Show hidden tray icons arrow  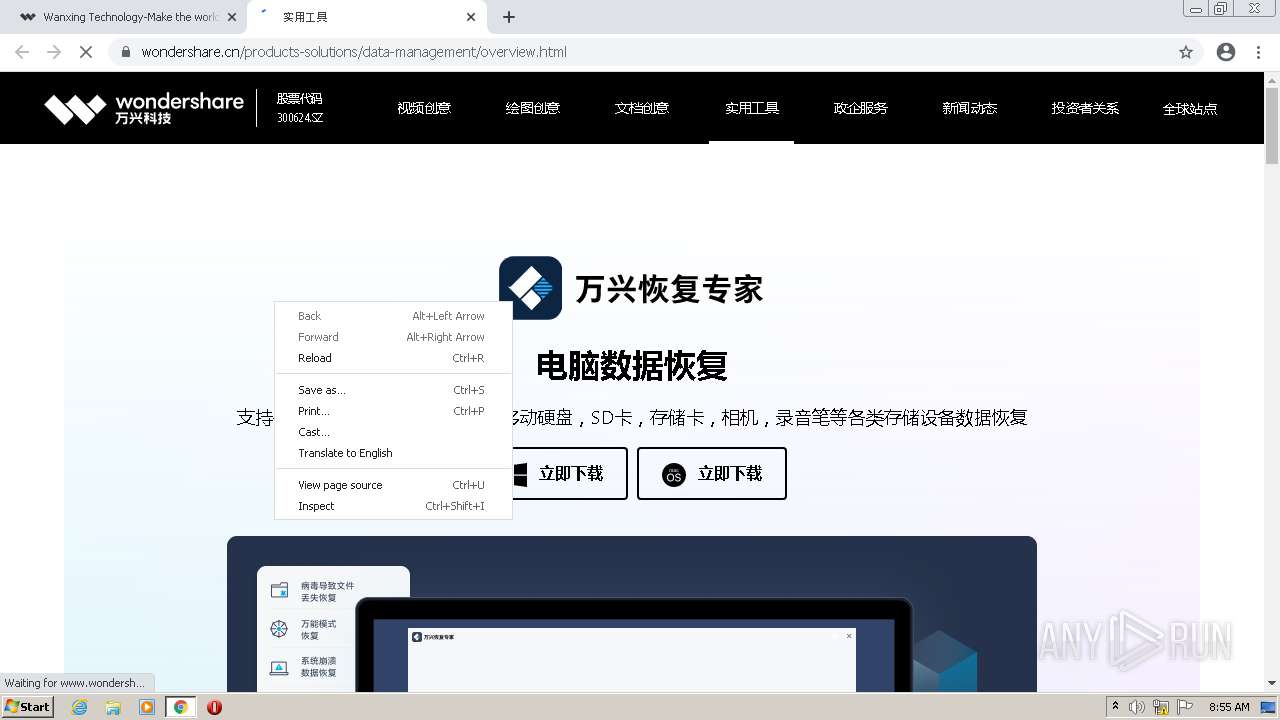[x=1115, y=707]
